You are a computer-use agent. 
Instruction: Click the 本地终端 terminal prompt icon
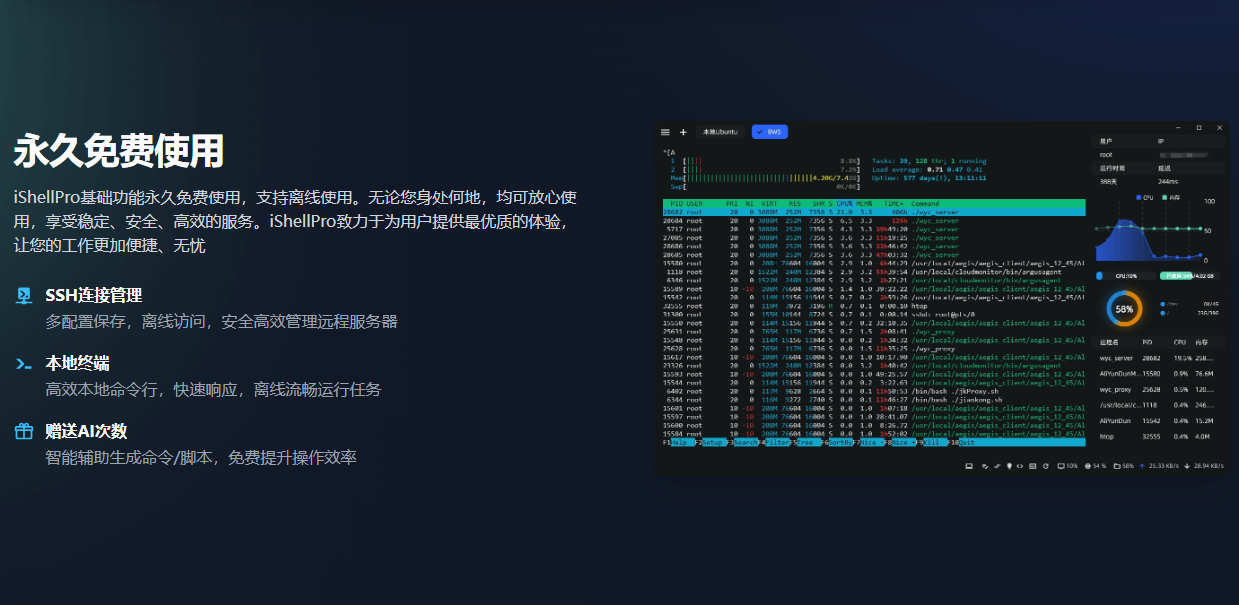24,363
